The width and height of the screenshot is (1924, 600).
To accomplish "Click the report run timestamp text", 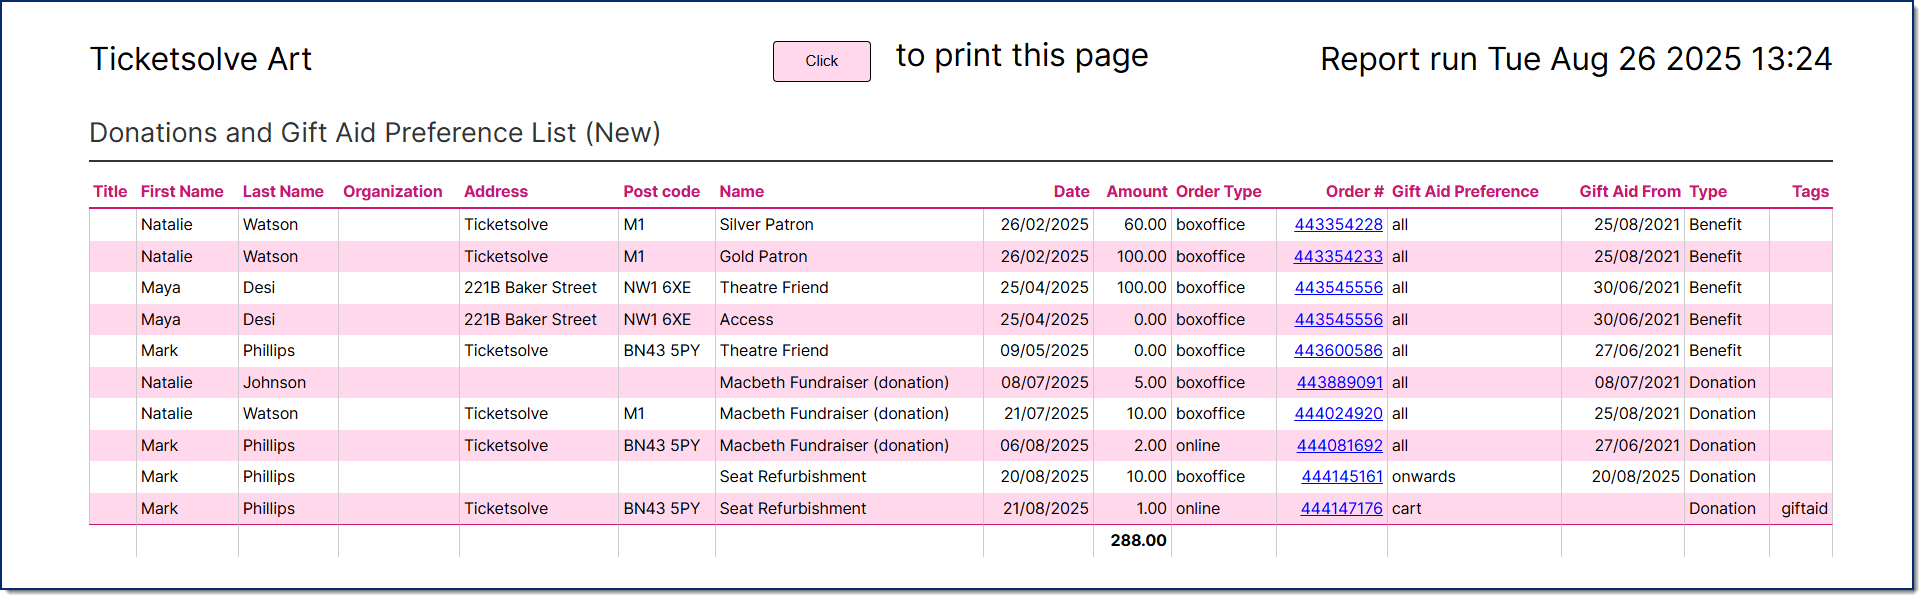I will pyautogui.click(x=1576, y=59).
